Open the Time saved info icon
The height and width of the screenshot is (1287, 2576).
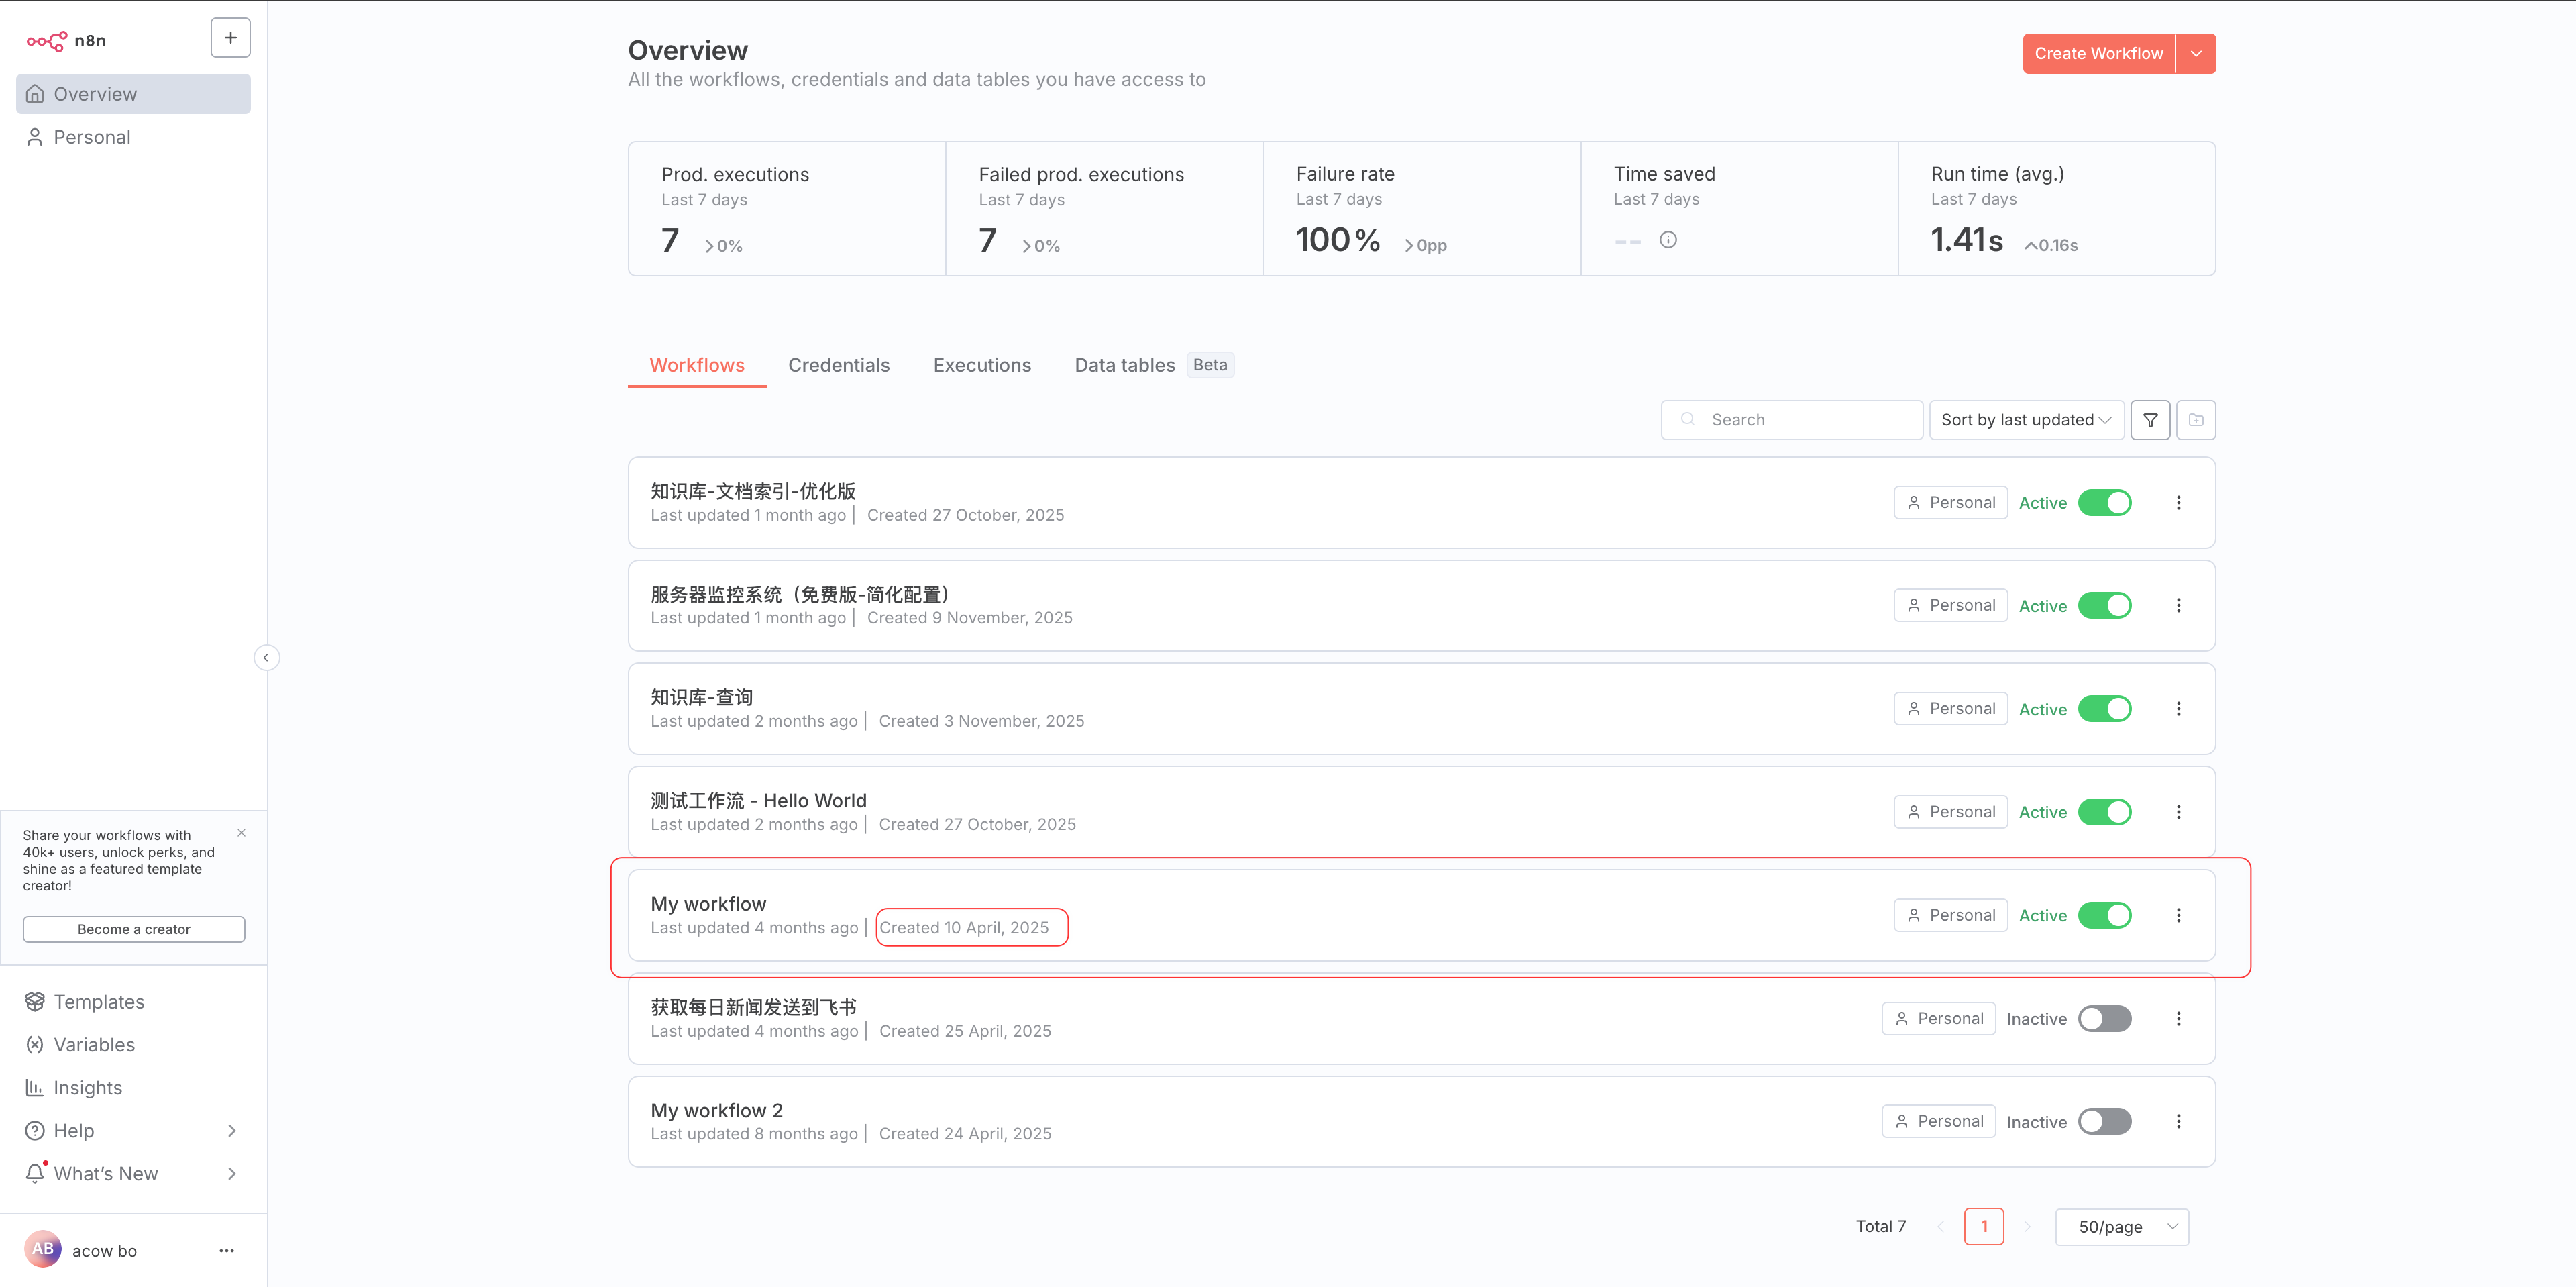click(1668, 240)
